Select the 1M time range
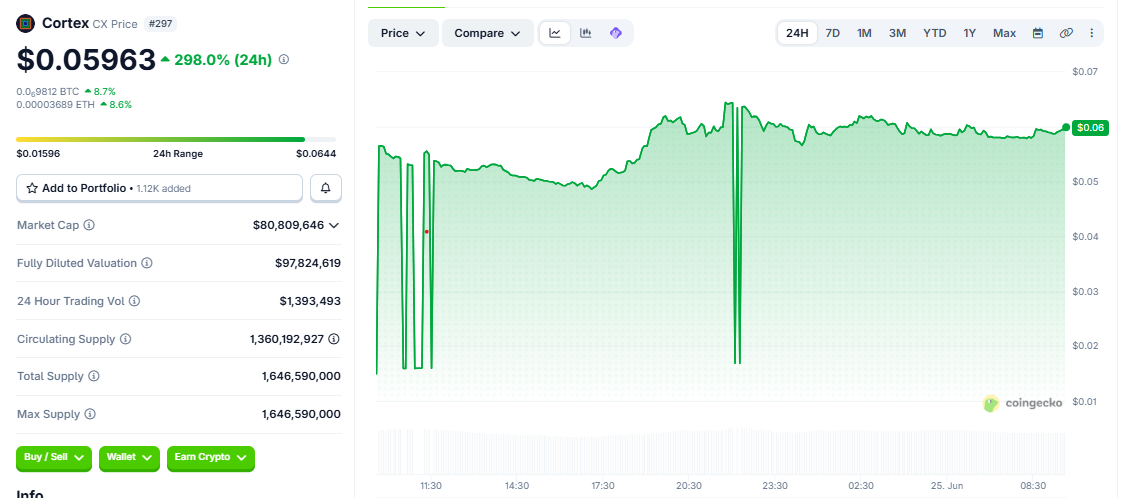 point(865,33)
